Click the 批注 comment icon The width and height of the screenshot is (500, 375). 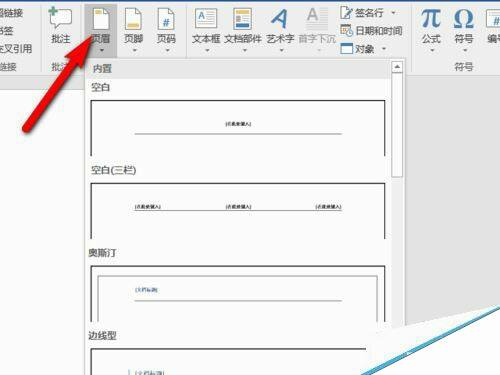[60, 18]
